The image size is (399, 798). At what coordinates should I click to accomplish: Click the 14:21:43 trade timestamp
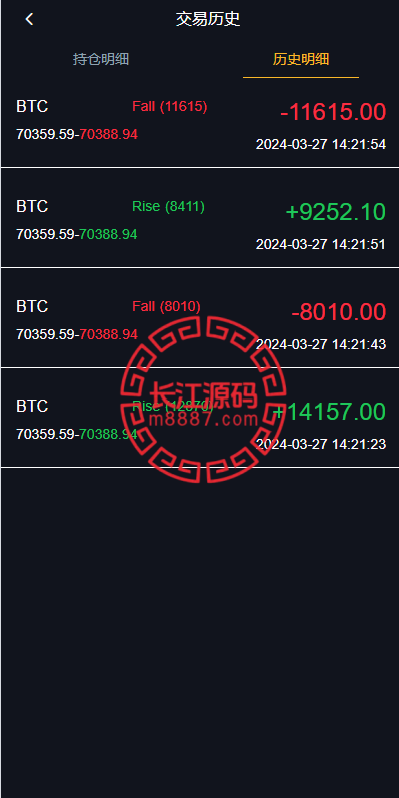pyautogui.click(x=321, y=344)
